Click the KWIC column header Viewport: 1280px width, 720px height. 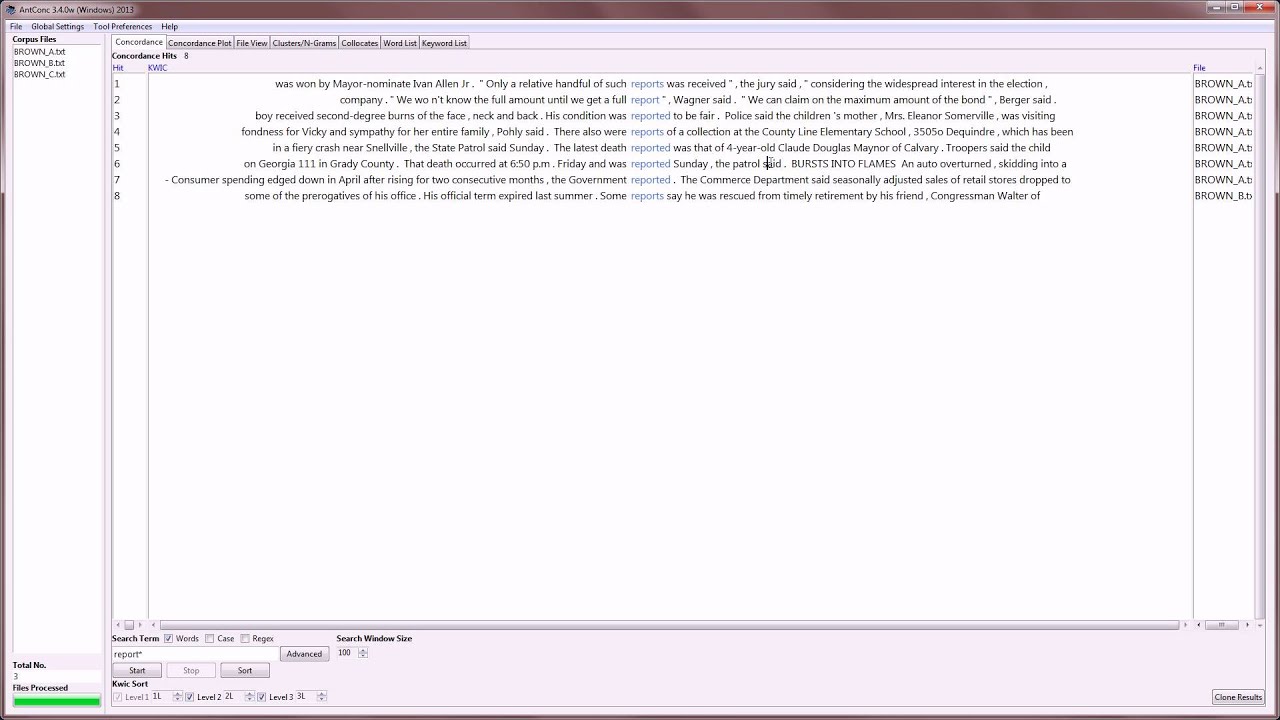coord(157,68)
